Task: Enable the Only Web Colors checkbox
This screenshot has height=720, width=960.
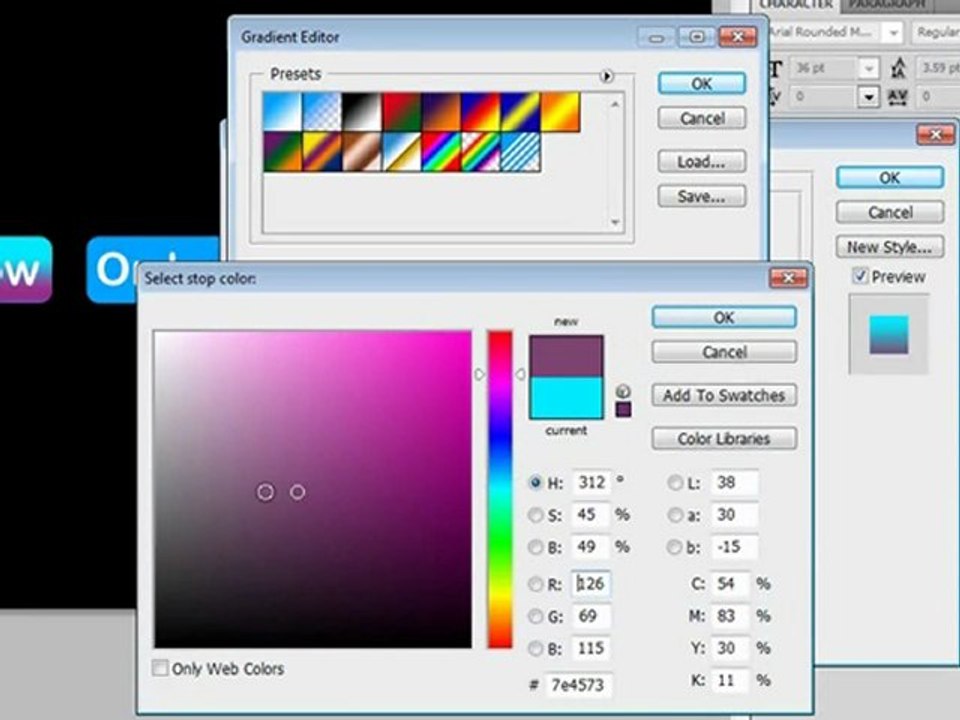Action: 160,668
